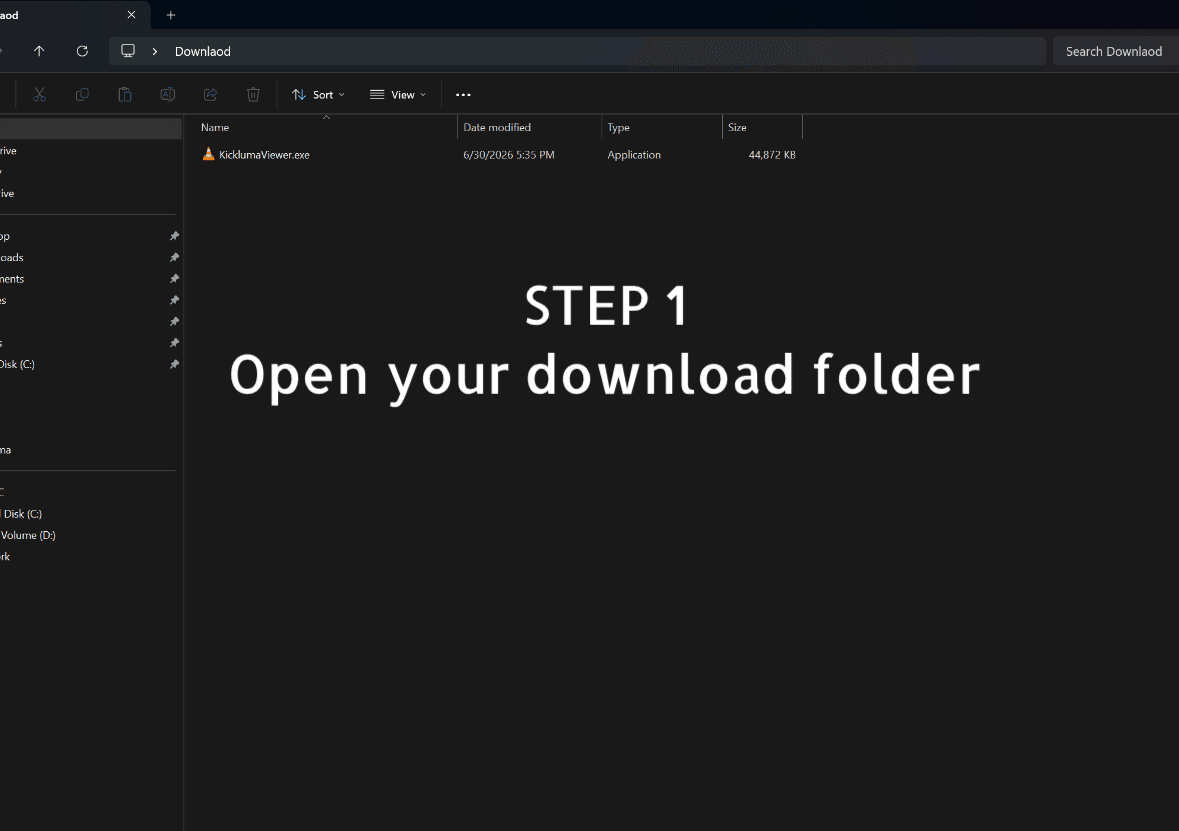Close the current Explorer tab
The height and width of the screenshot is (831, 1179).
(x=132, y=15)
